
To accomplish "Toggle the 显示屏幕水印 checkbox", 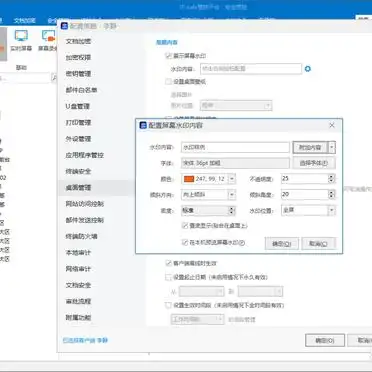I will coord(169,56).
